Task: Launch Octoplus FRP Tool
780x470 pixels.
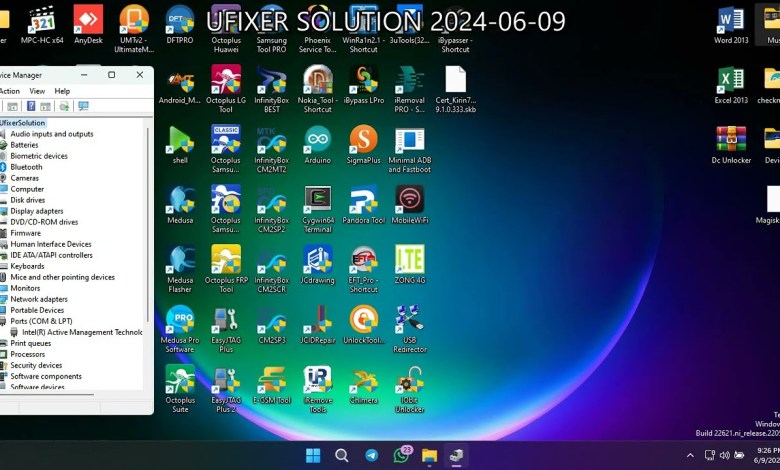Action: pyautogui.click(x=226, y=269)
